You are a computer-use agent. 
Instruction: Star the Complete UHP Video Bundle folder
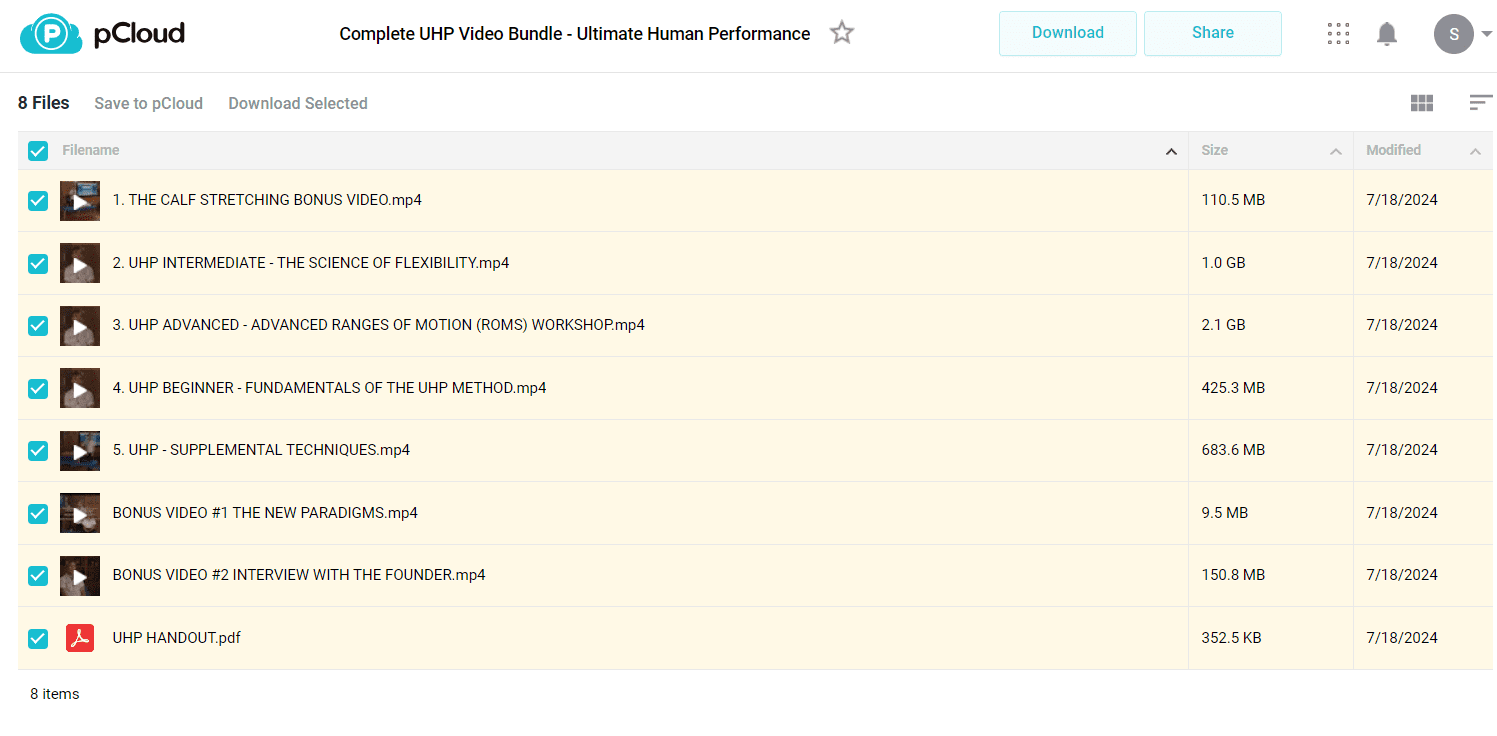(x=842, y=33)
